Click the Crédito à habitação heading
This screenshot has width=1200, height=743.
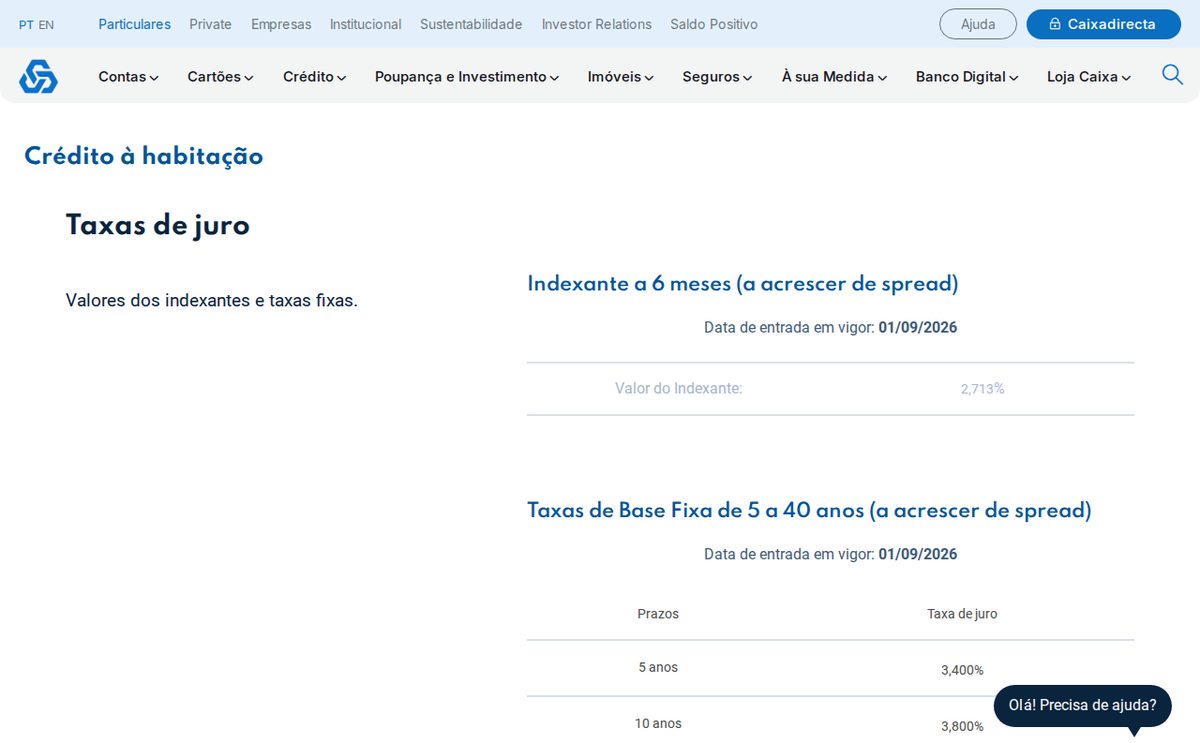(144, 156)
